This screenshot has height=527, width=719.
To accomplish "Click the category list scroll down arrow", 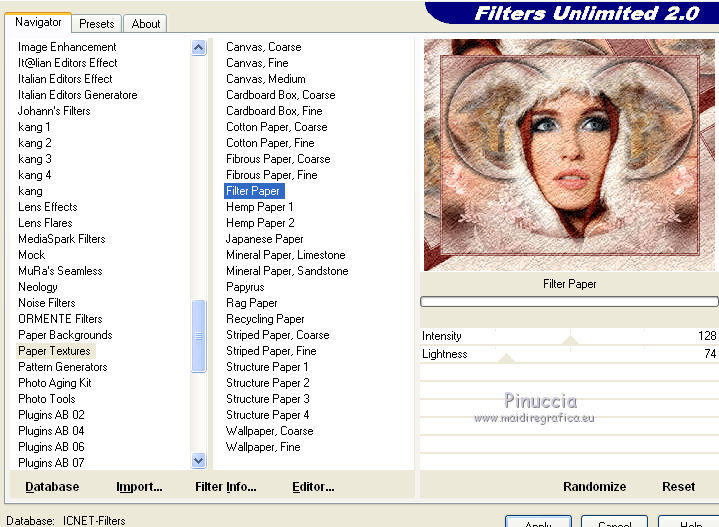I will click(x=199, y=460).
